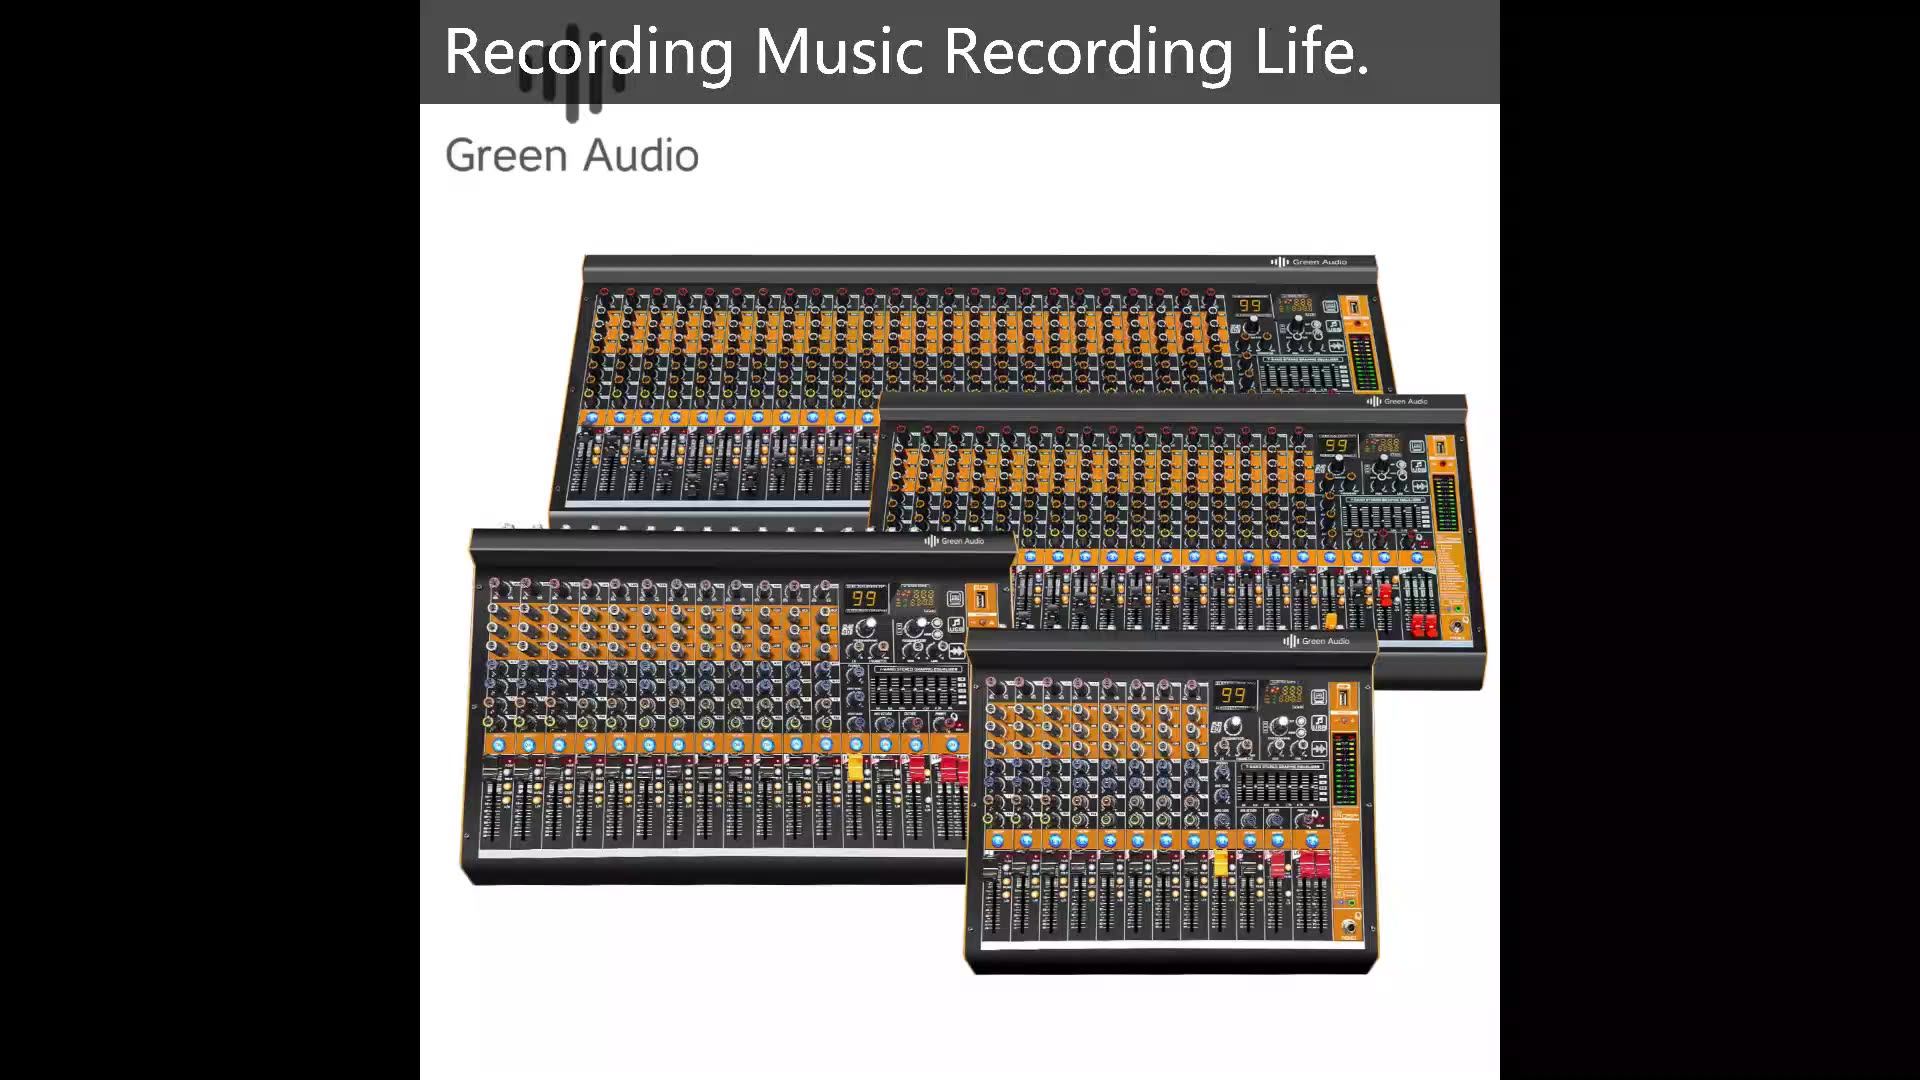The image size is (1920, 1080).
Task: Click headphone jack on smallest mixer
Action: click(x=1349, y=926)
